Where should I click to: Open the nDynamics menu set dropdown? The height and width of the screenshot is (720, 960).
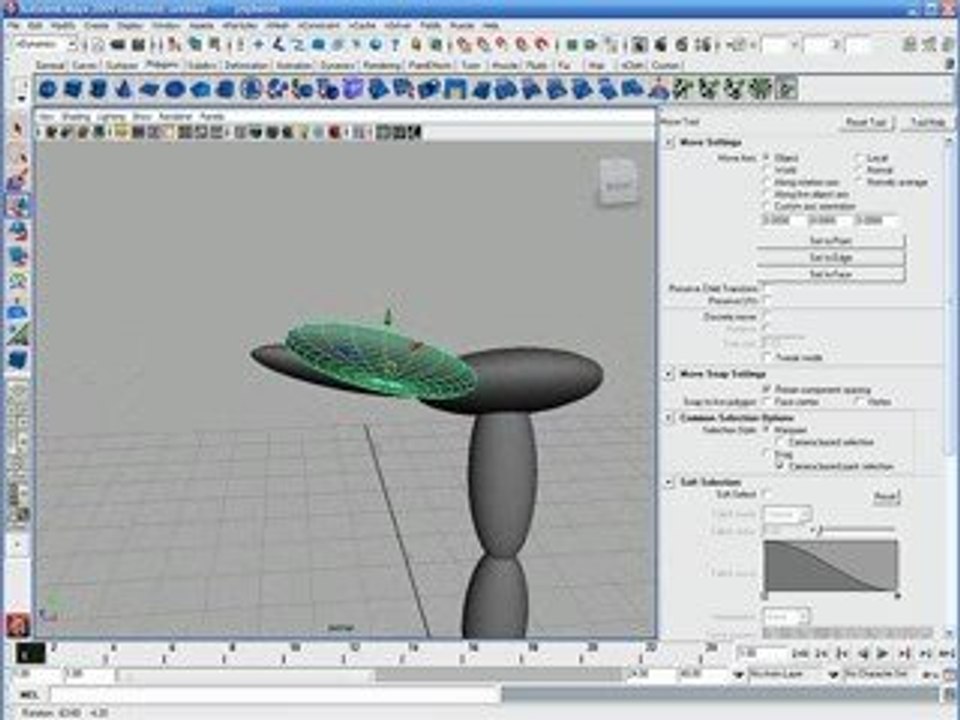45,45
